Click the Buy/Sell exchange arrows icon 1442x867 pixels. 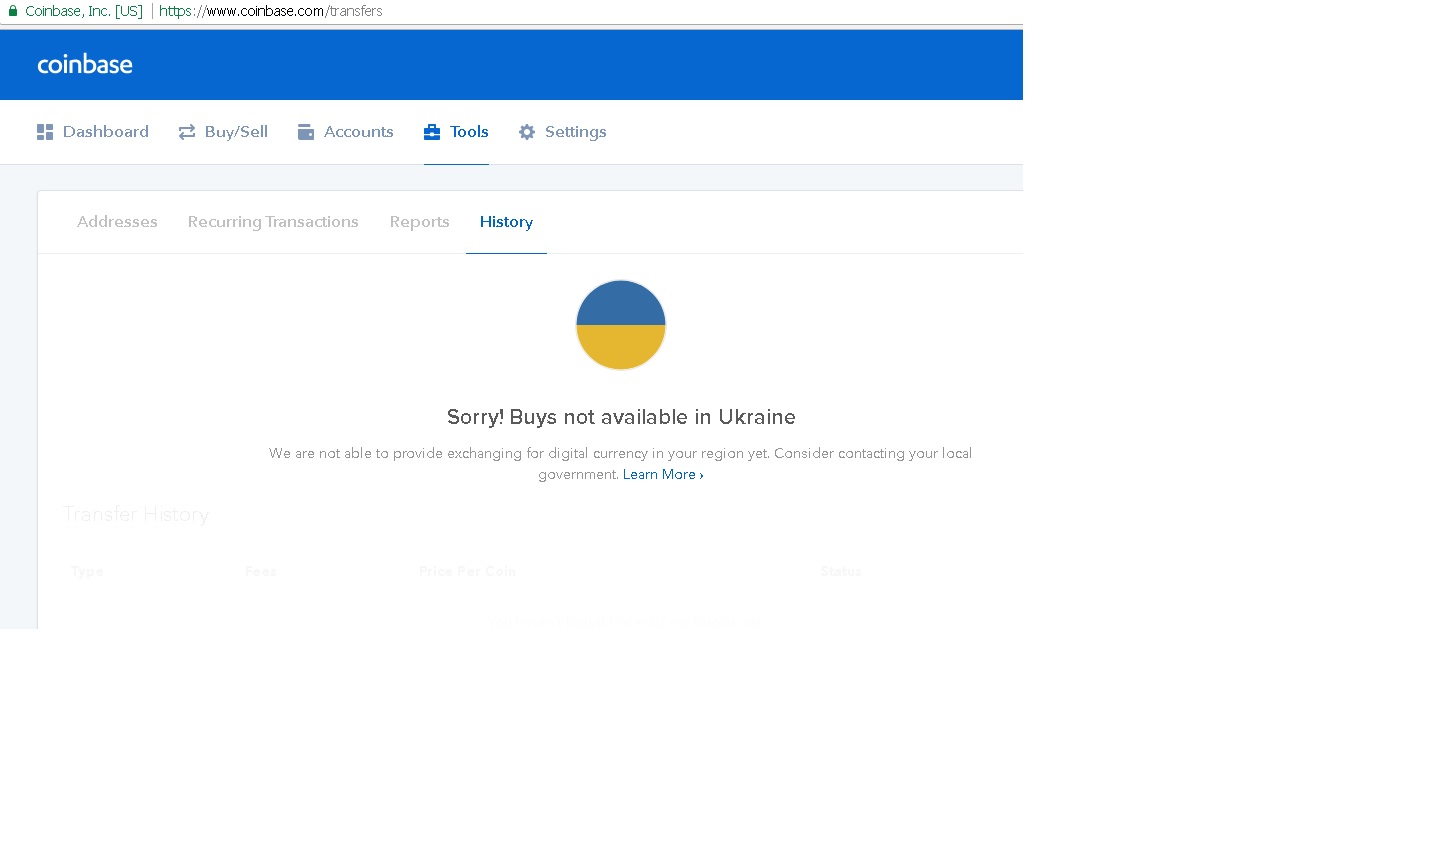point(187,132)
